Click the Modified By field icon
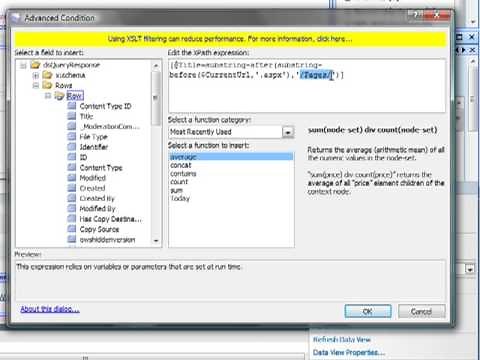480x360 pixels. (72, 208)
